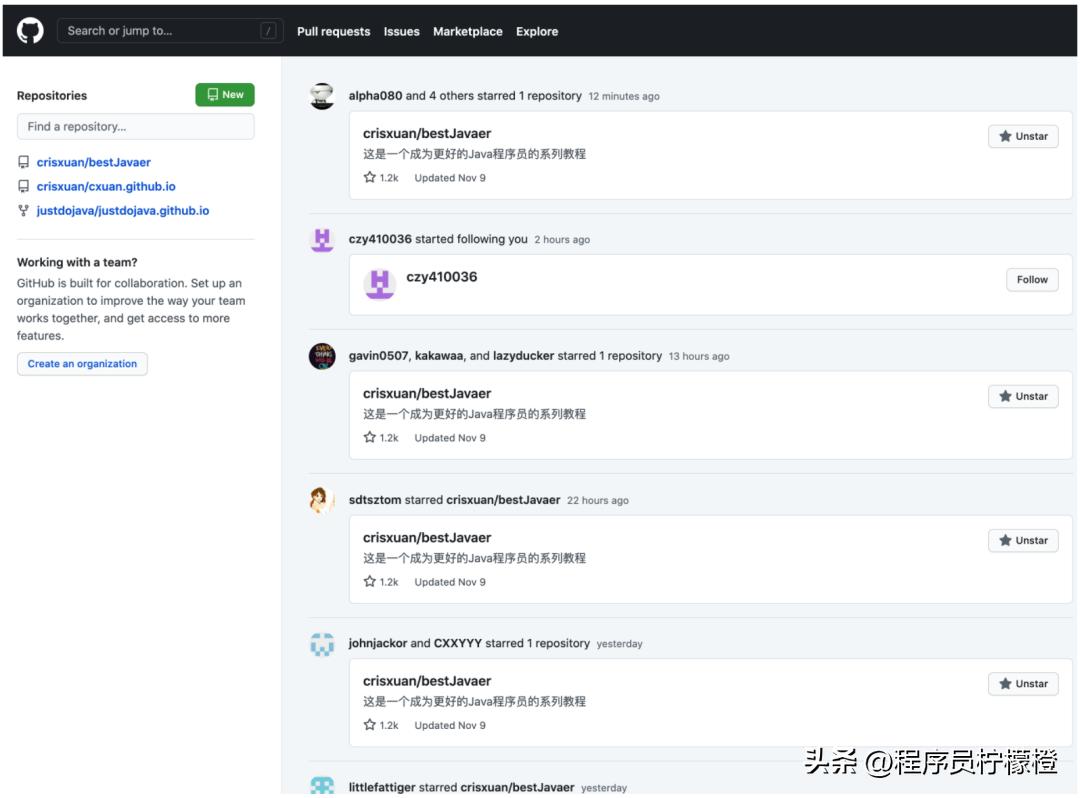The height and width of the screenshot is (798, 1080).
Task: Open Pull requests in top navigation
Action: click(x=333, y=32)
